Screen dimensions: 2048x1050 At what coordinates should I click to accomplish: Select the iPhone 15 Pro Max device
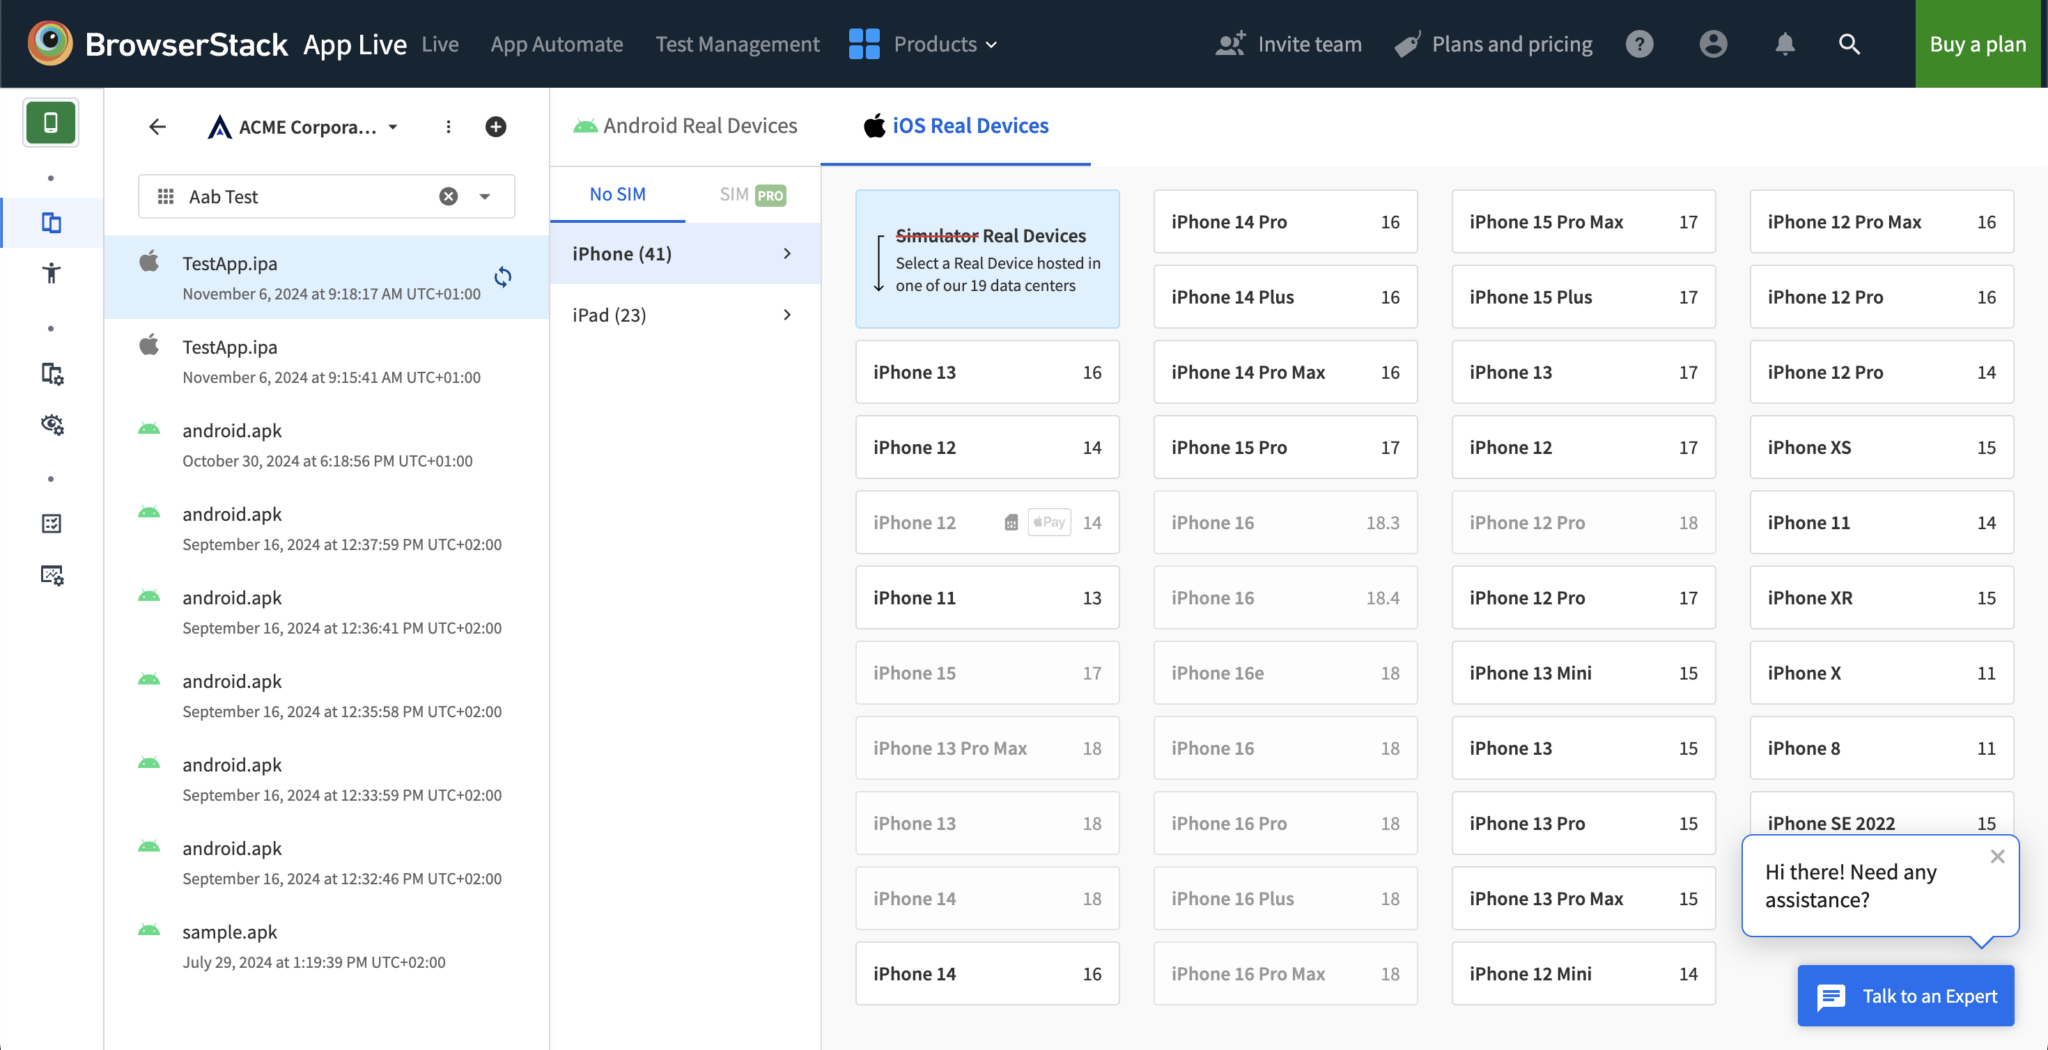pyautogui.click(x=1583, y=221)
